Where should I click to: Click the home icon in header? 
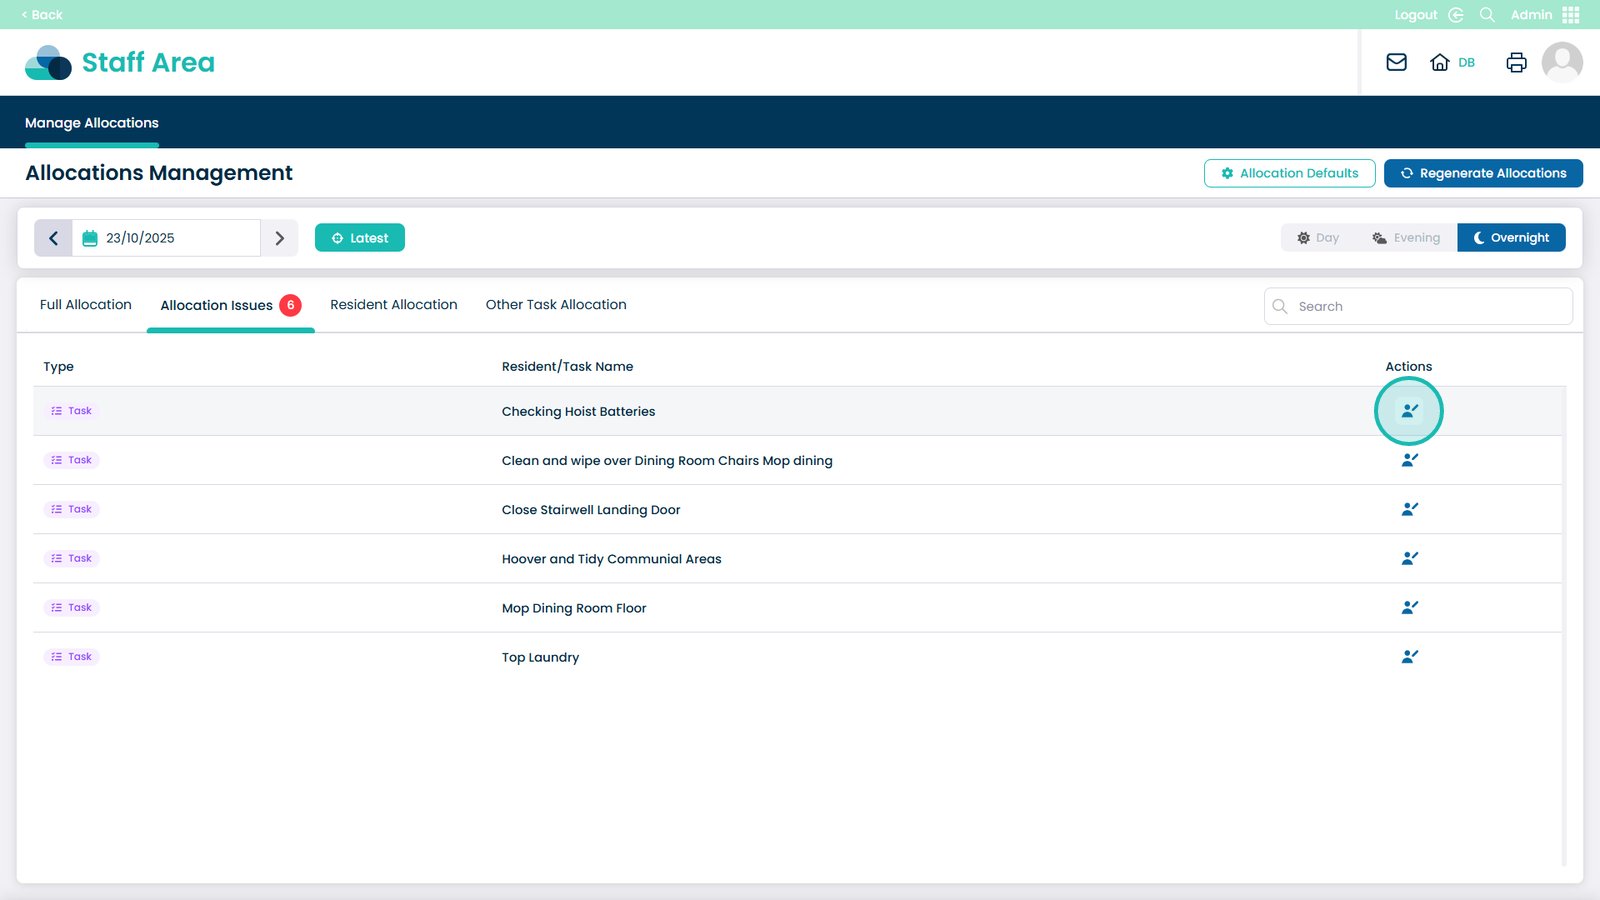coord(1440,62)
